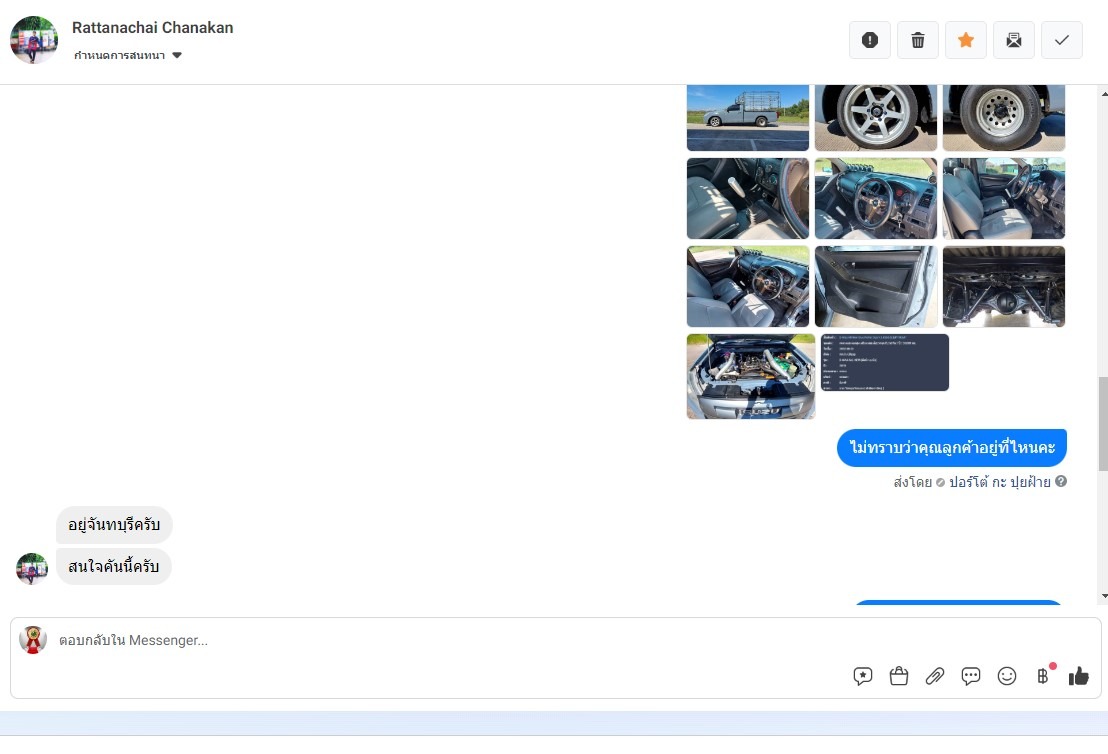
Task: Attach a file with paperclip icon
Action: click(935, 676)
